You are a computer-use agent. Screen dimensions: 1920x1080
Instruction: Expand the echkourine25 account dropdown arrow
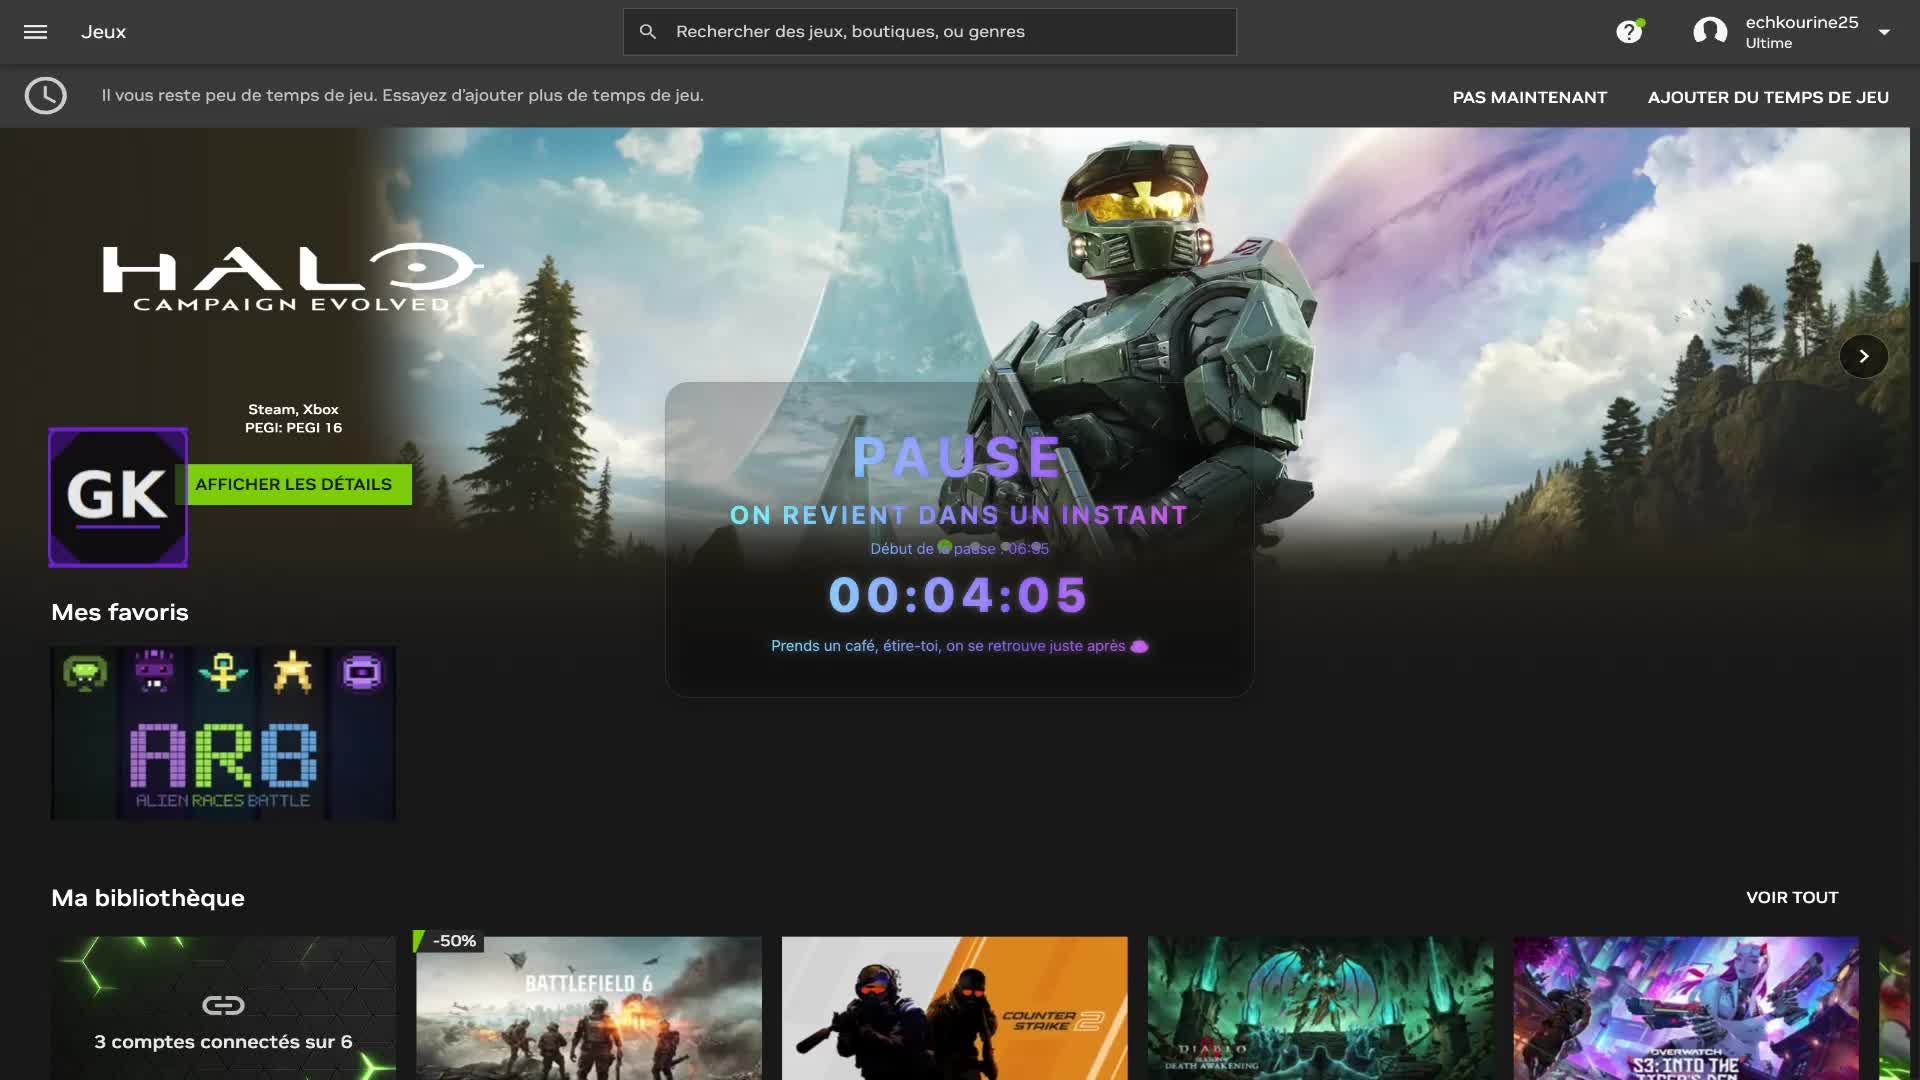point(1884,32)
